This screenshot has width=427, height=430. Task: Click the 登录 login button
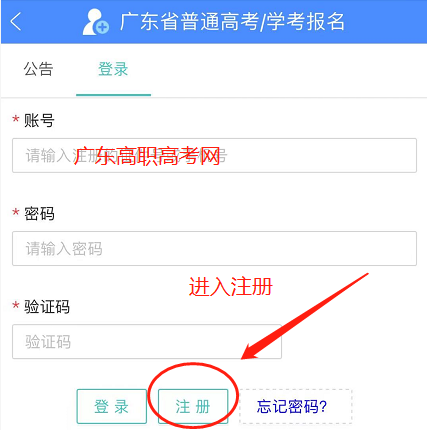tap(112, 406)
